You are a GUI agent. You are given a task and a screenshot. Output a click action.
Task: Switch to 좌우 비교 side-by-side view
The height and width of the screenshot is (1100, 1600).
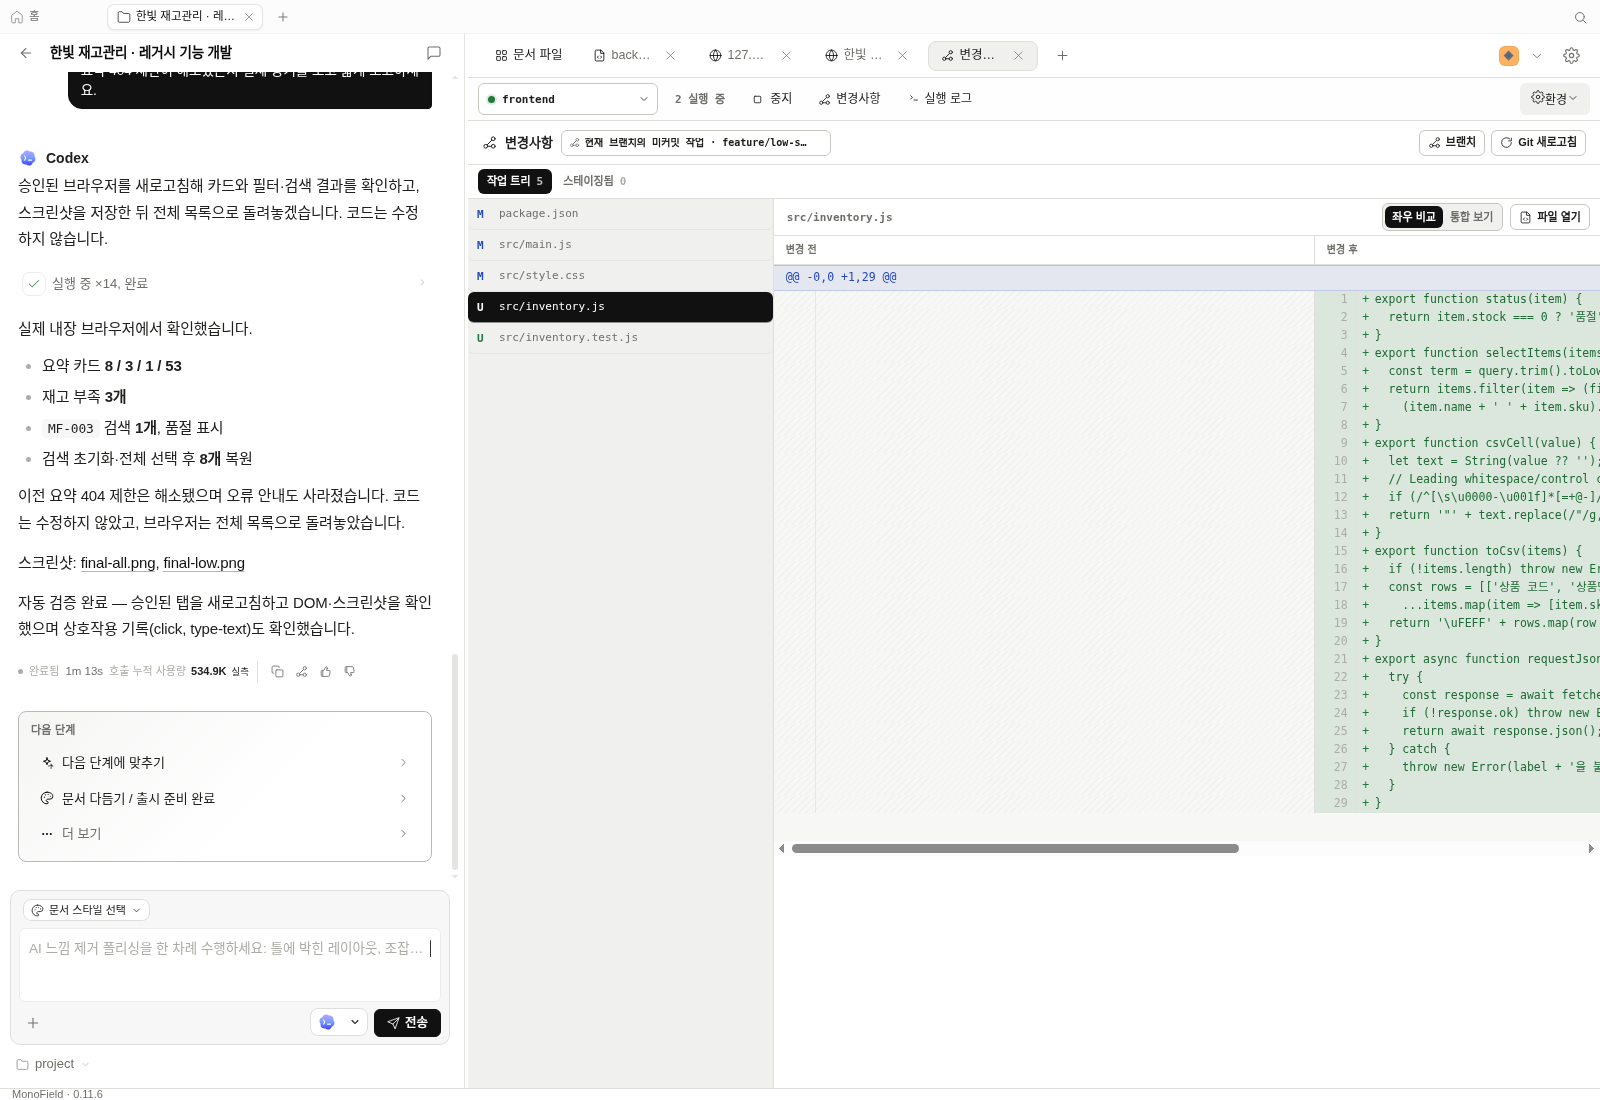1413,217
